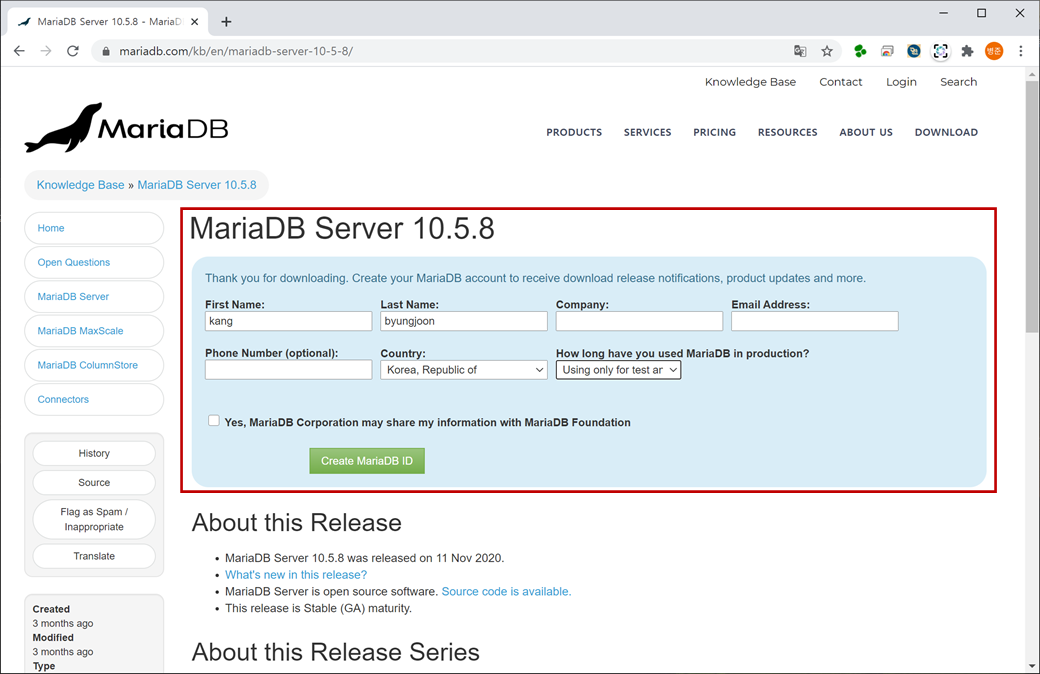Click the green clover extension icon
This screenshot has width=1040, height=674.
coord(860,51)
